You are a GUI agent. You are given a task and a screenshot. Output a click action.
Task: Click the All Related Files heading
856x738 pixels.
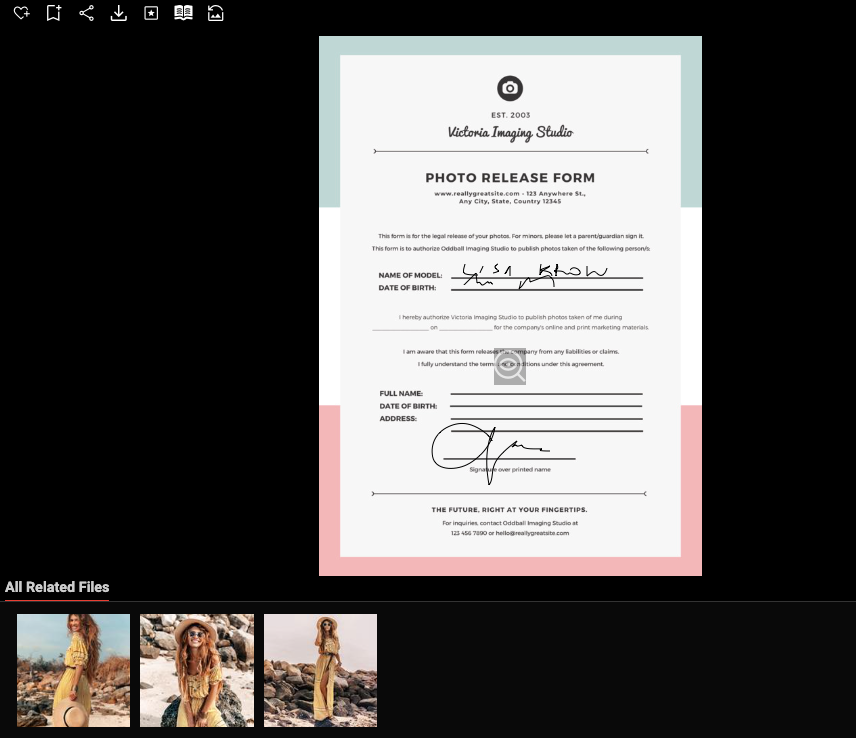coord(57,587)
